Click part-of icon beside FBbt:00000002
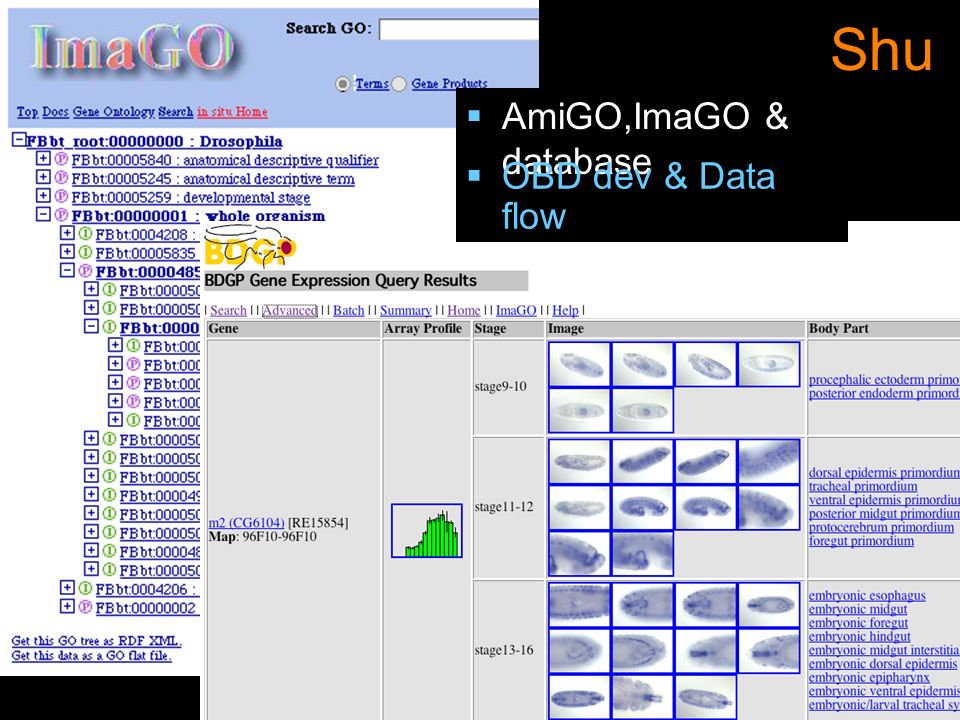The width and height of the screenshot is (960, 720). [85, 607]
